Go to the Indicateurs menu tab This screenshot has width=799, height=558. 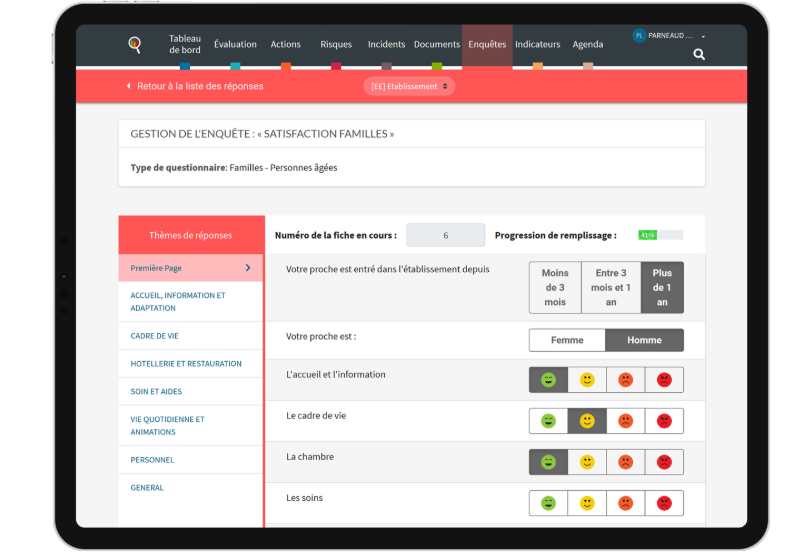(x=537, y=45)
